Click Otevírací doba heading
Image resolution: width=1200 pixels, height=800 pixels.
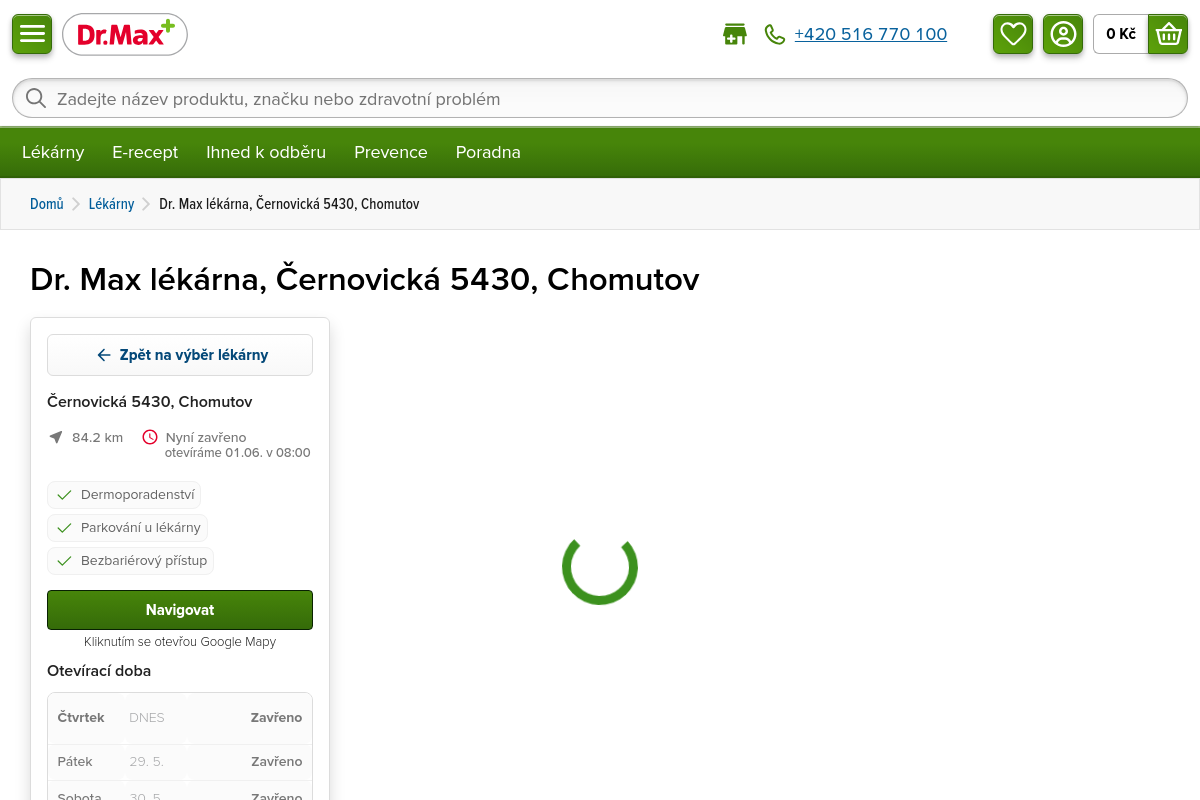tap(99, 671)
